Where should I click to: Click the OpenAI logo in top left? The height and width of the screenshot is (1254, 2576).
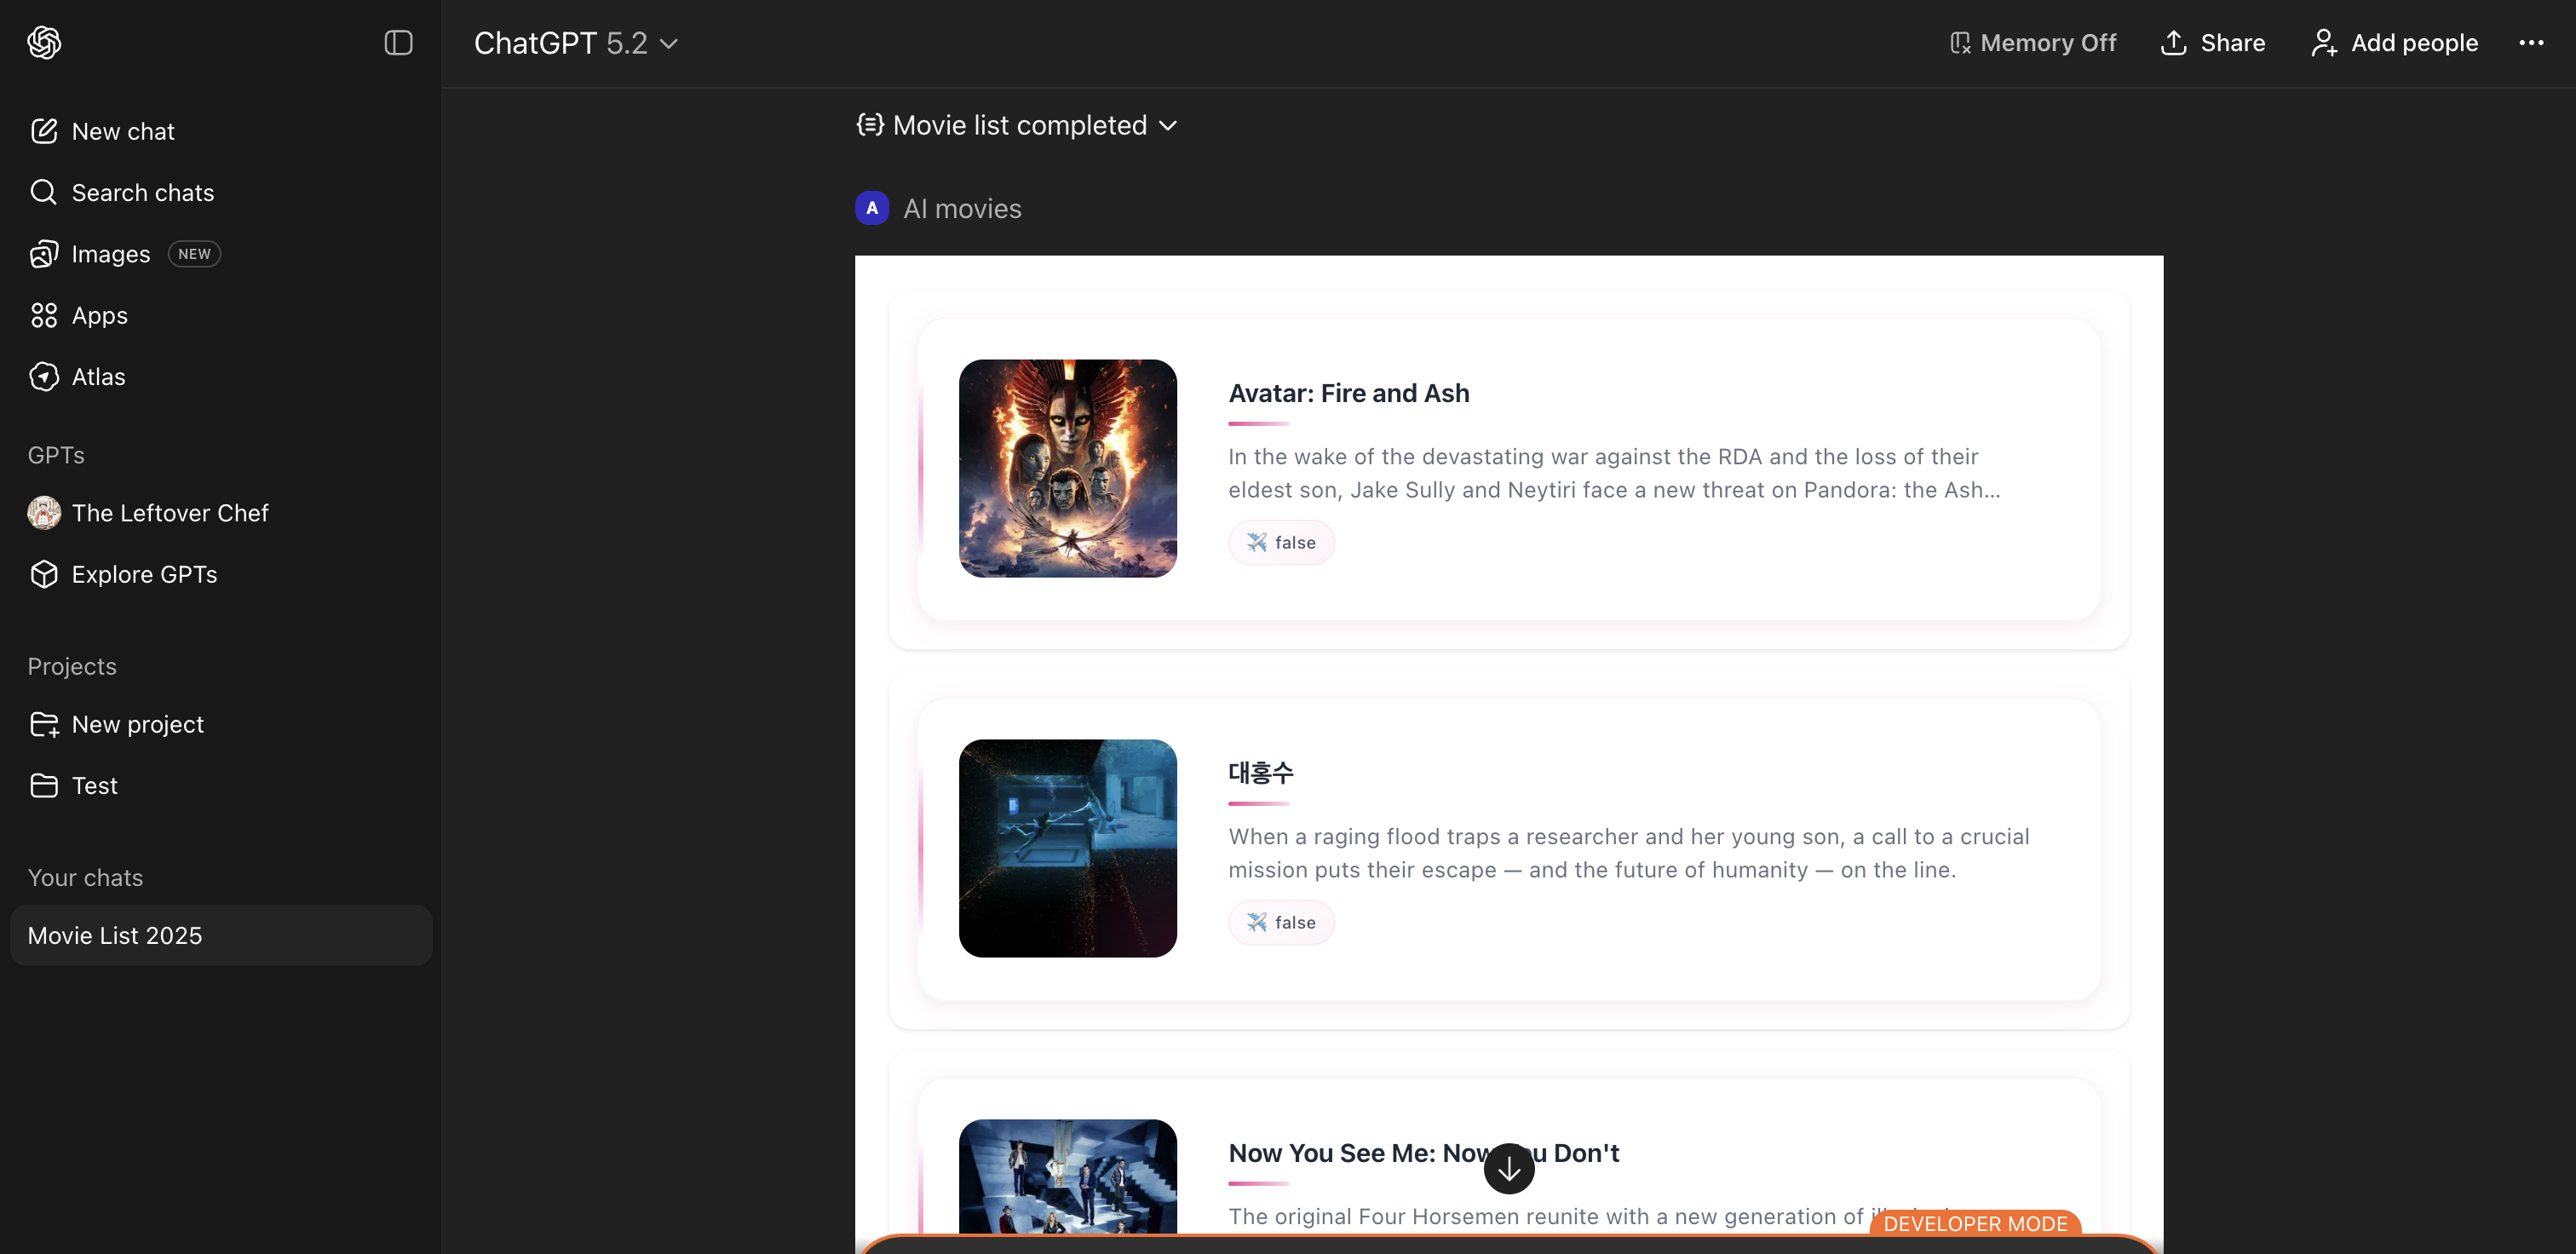coord(44,42)
